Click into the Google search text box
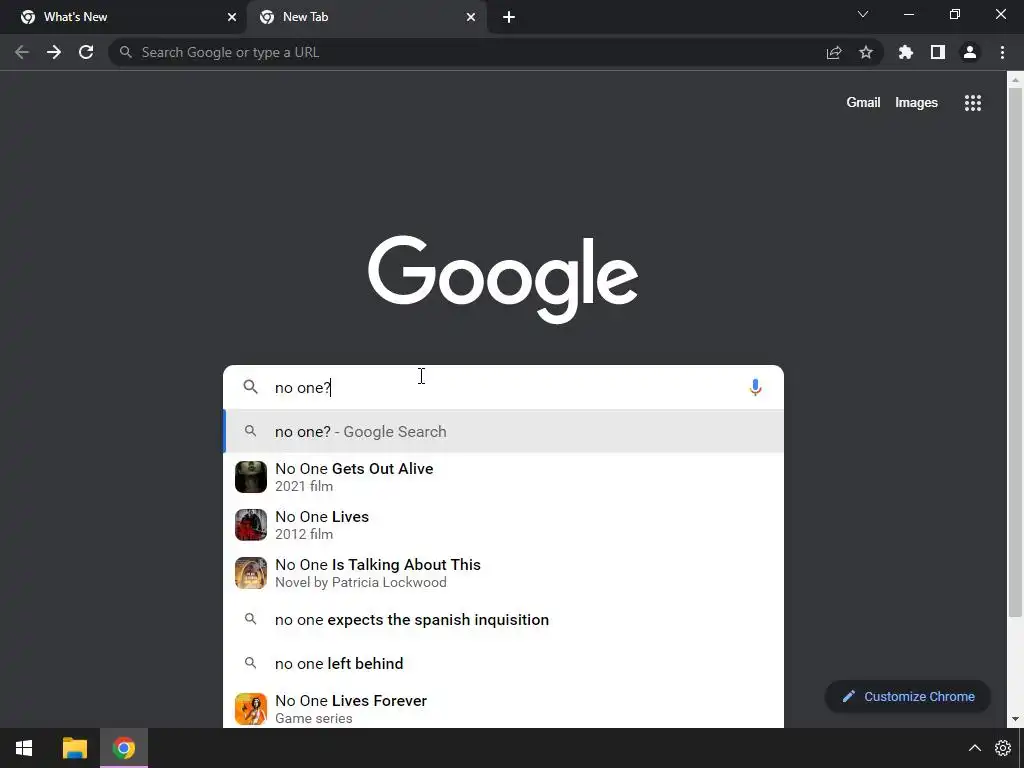The width and height of the screenshot is (1024, 768). [503, 387]
